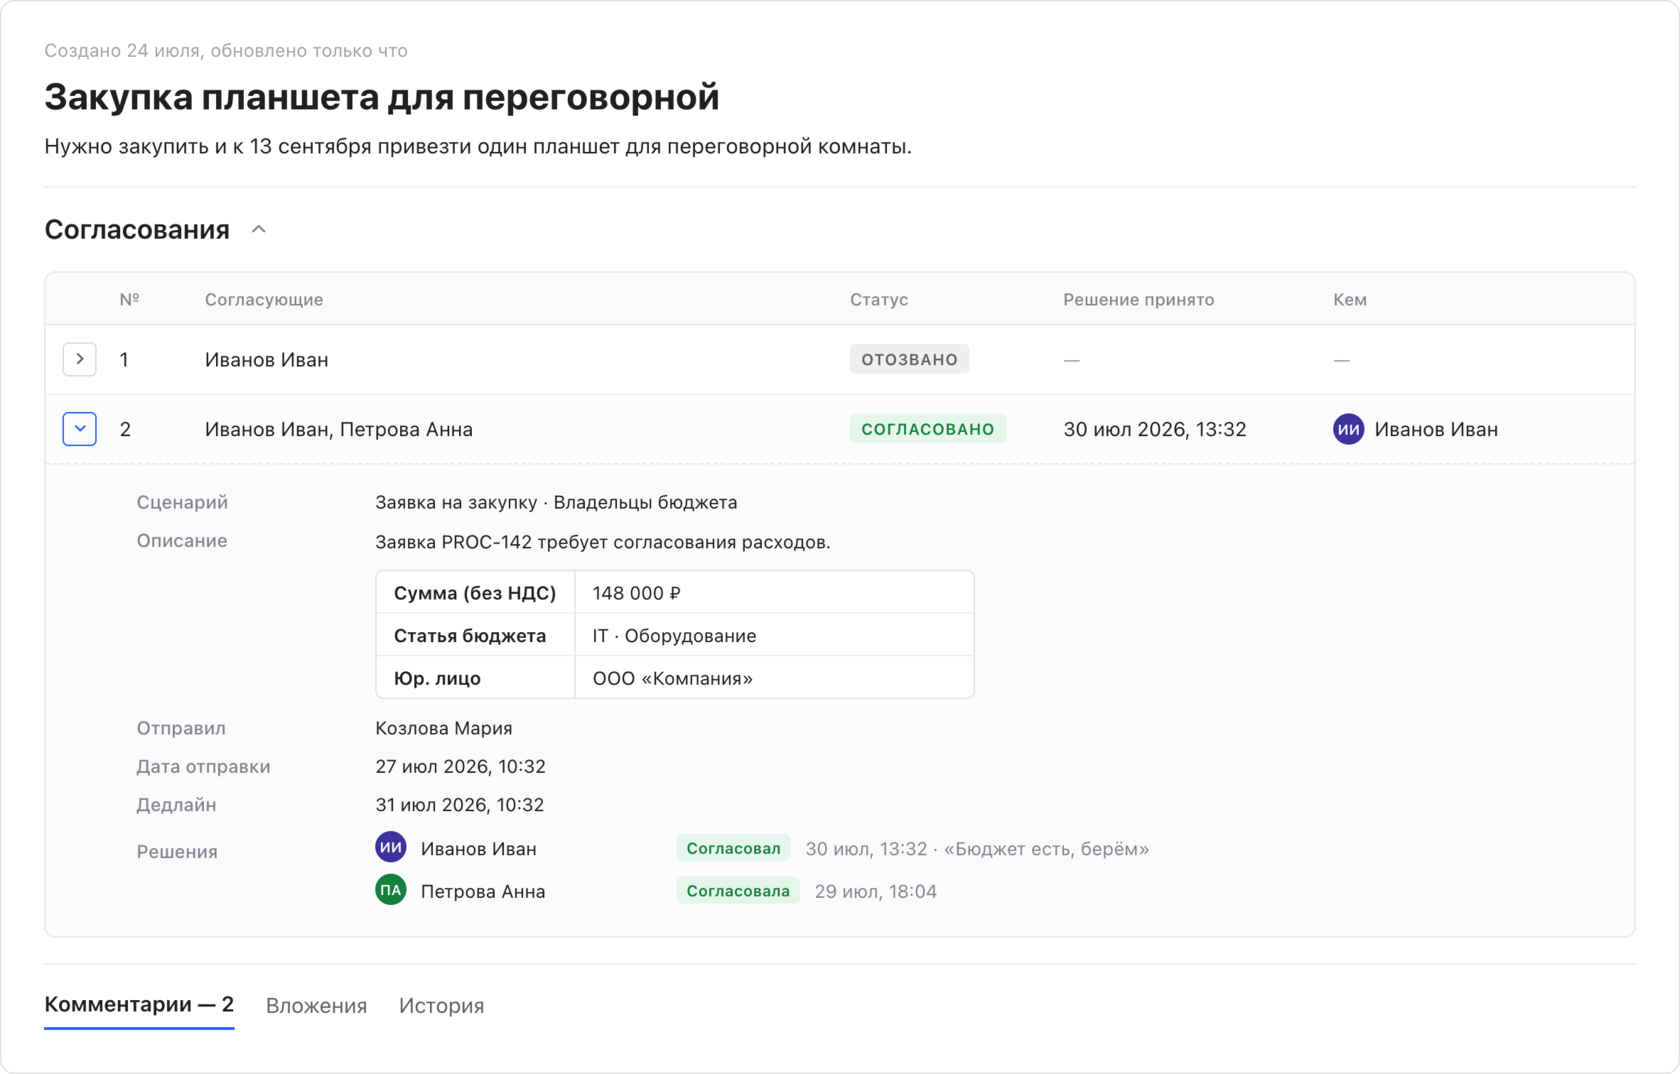The height and width of the screenshot is (1074, 1680).
Task: Click the Решение принято column header
Action: pyautogui.click(x=1138, y=300)
